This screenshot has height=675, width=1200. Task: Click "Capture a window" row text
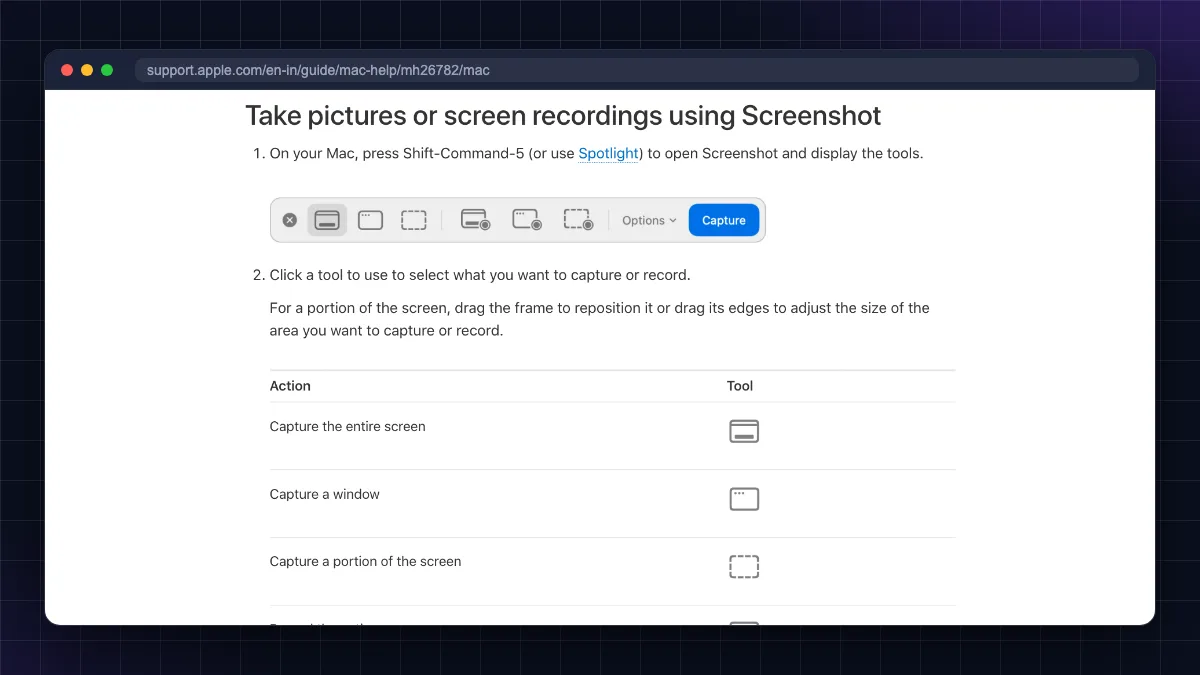(324, 494)
